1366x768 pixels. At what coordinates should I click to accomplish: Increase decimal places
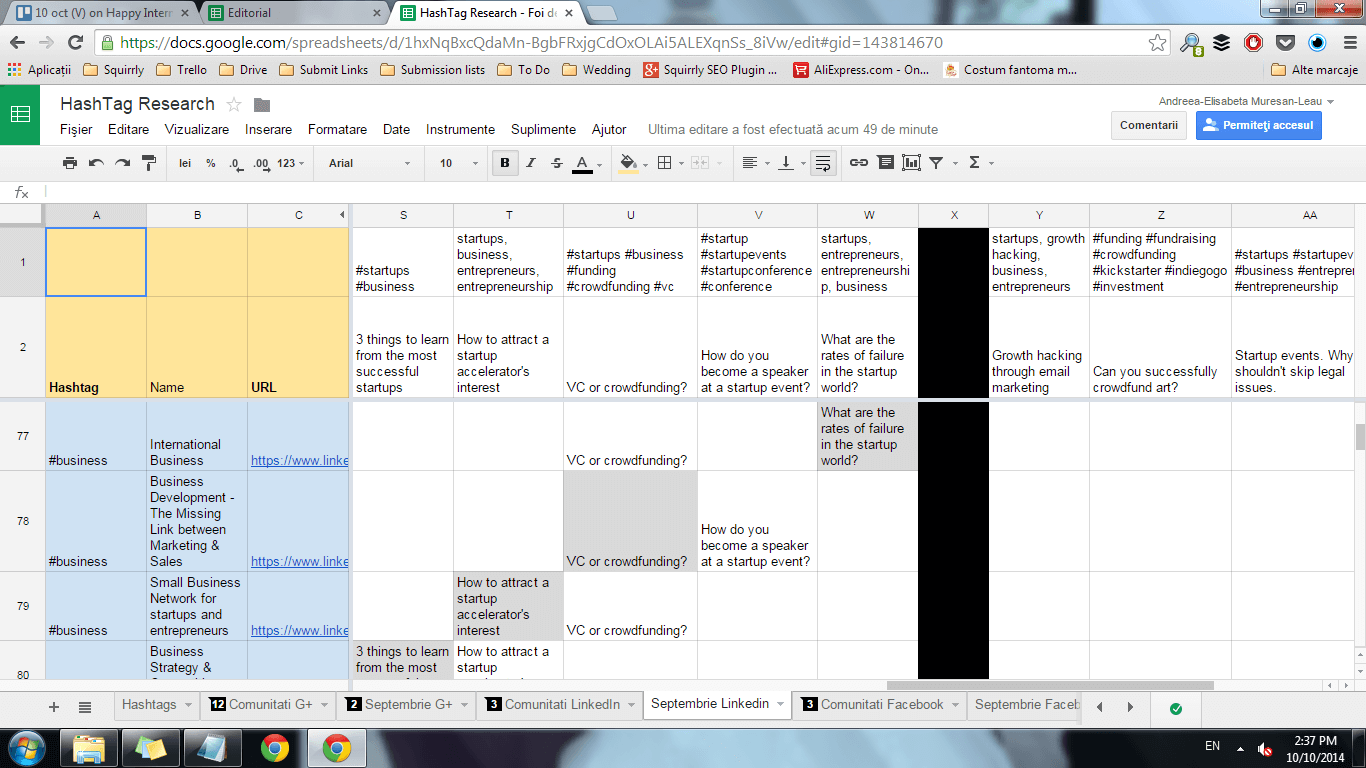(262, 163)
